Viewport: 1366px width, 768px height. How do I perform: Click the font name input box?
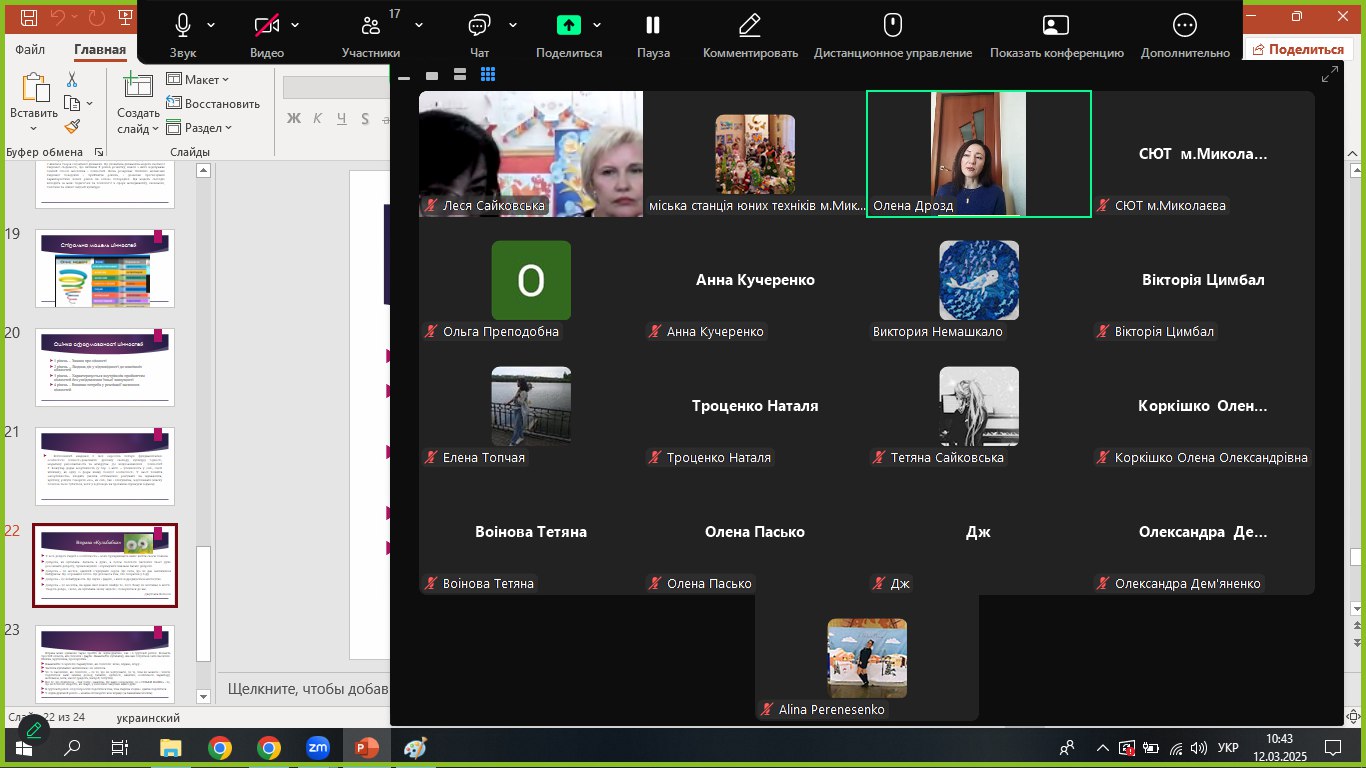(336, 88)
